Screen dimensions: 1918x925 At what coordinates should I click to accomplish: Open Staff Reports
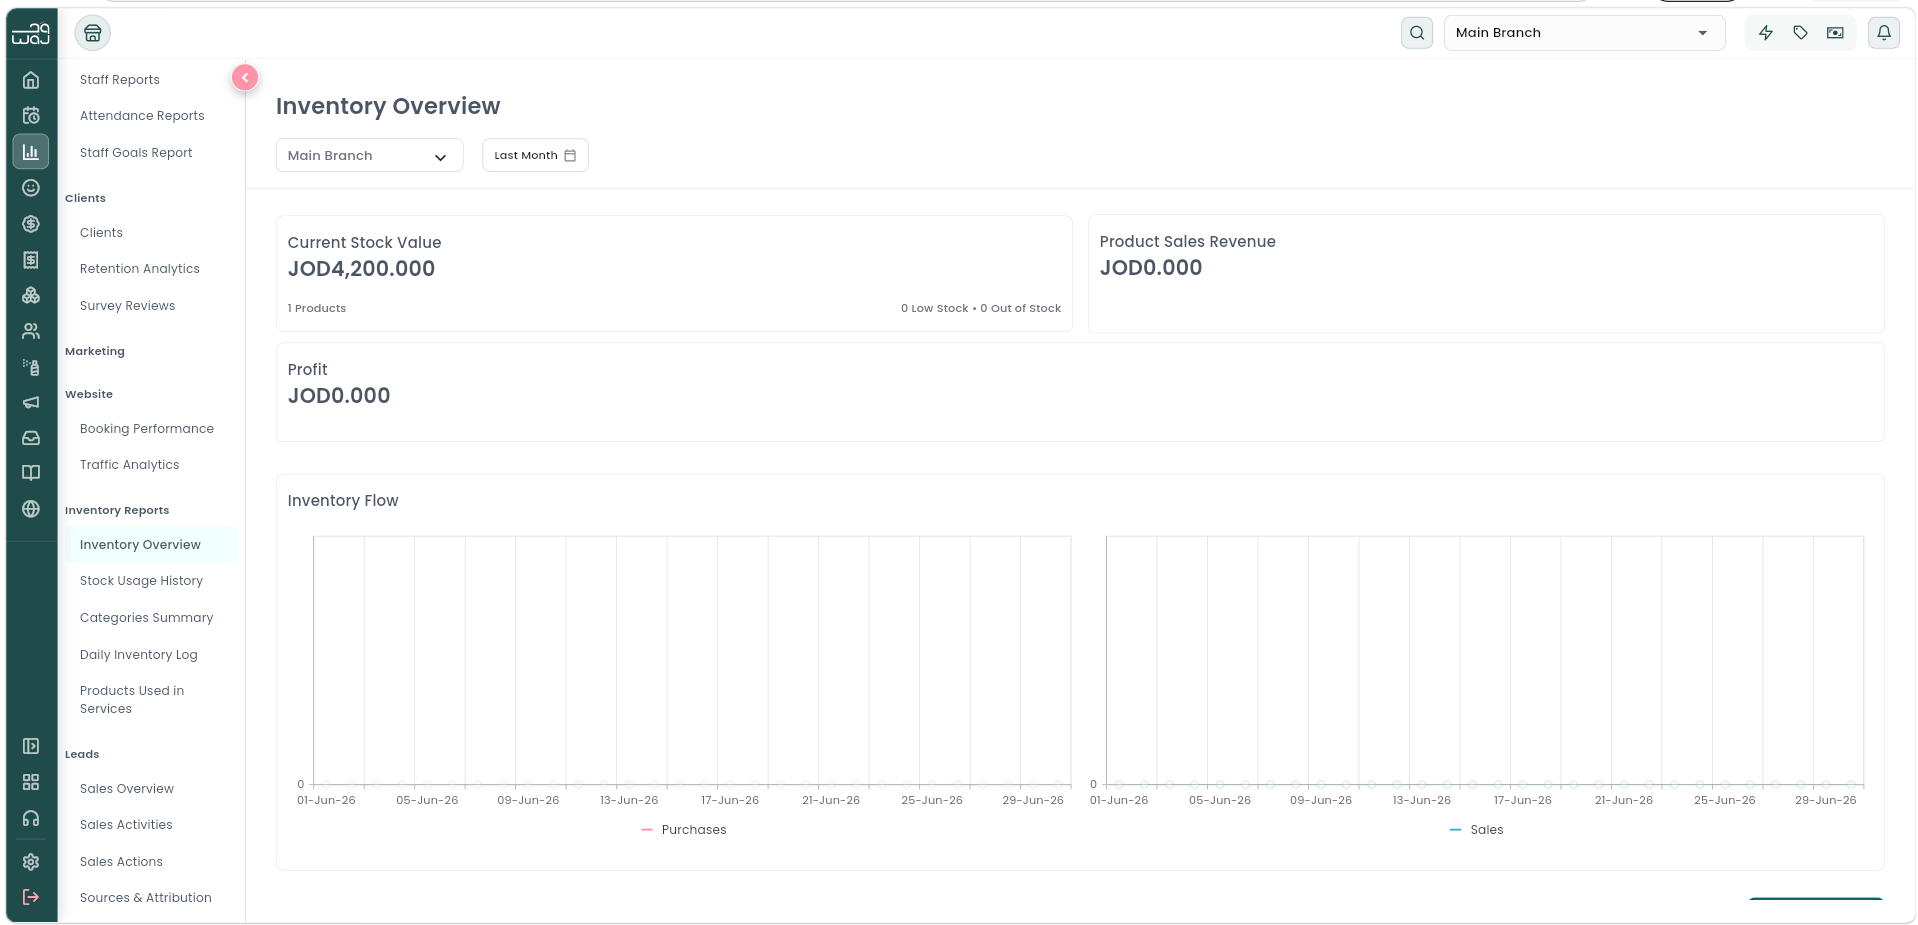click(120, 80)
